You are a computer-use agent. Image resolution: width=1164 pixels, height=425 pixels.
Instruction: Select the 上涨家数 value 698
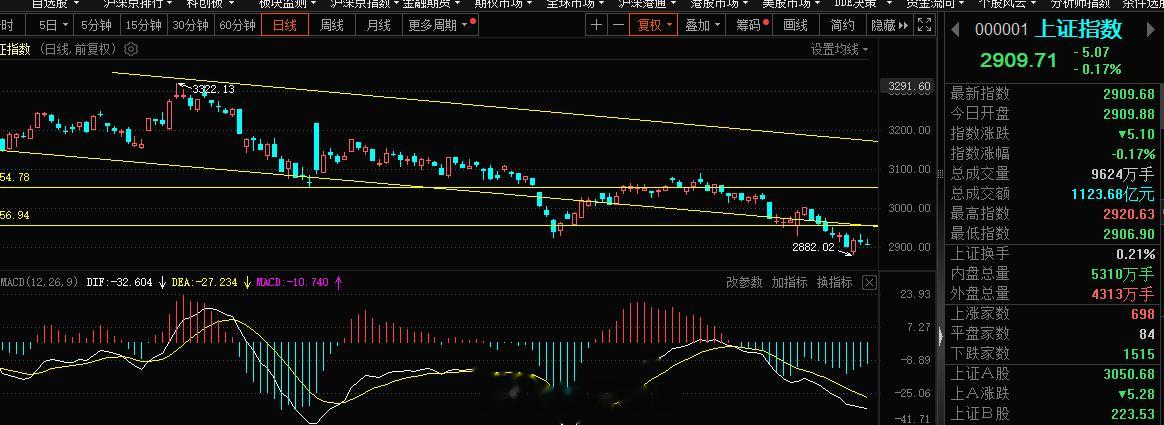coord(1143,314)
